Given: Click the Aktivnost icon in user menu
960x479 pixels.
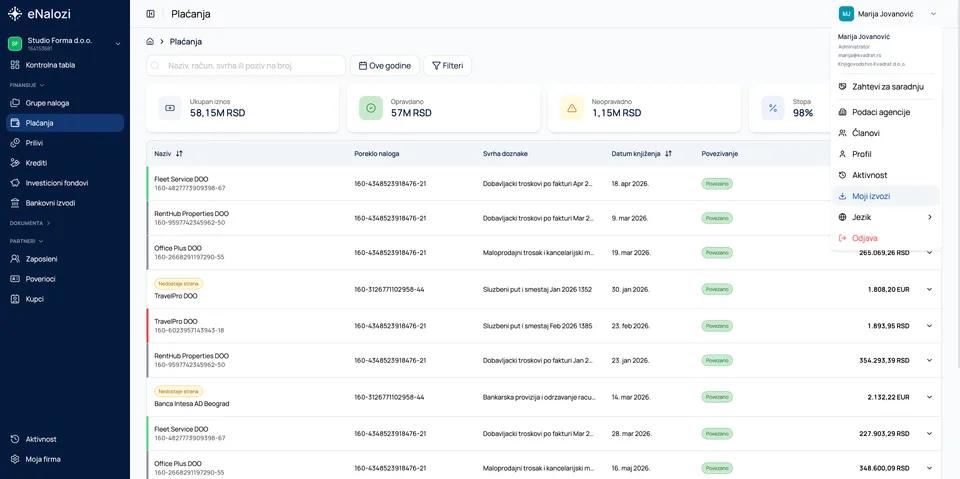Looking at the screenshot, I should click(842, 175).
